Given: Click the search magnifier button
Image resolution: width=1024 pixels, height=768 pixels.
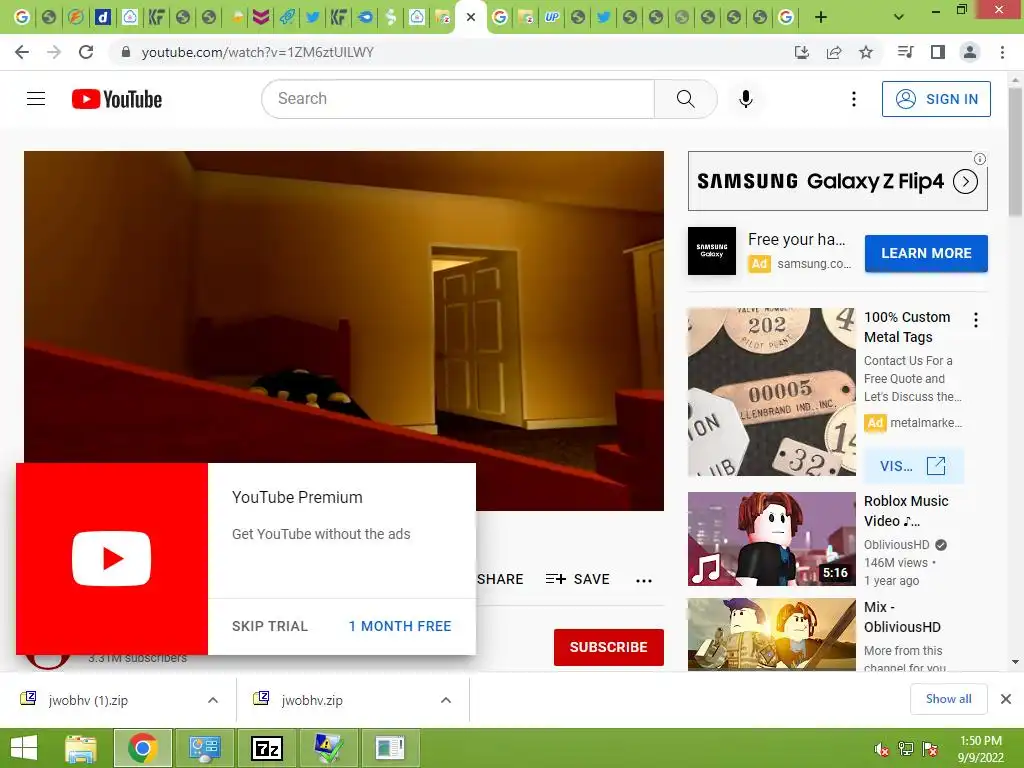Looking at the screenshot, I should click(686, 99).
